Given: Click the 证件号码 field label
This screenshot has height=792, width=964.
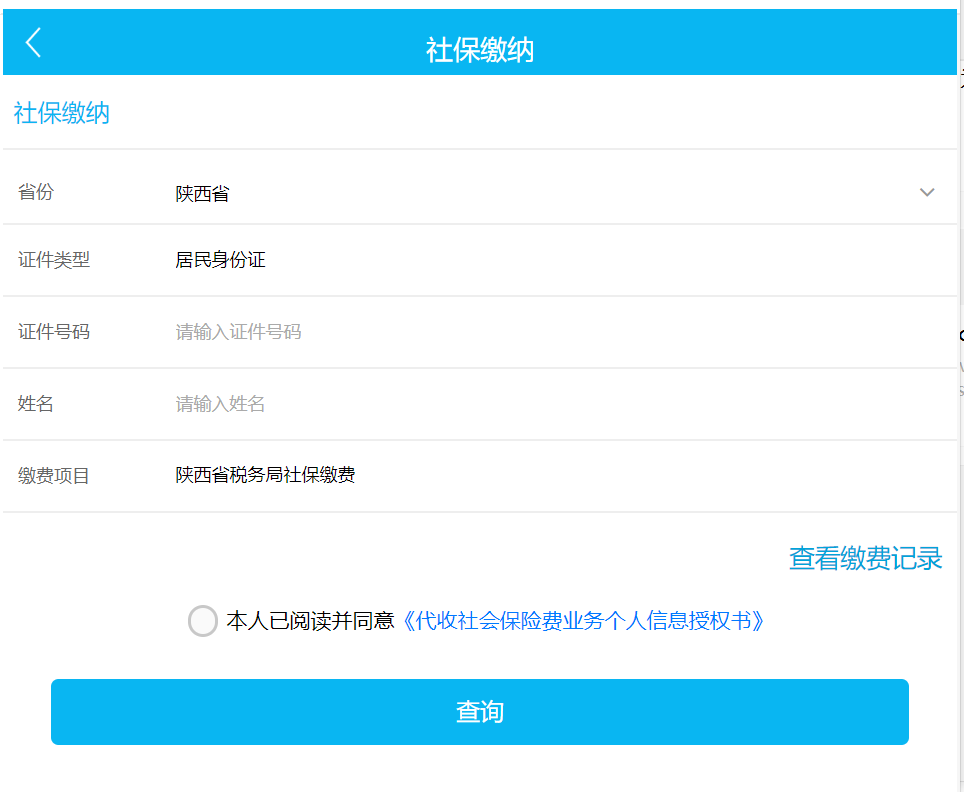Looking at the screenshot, I should coord(54,332).
